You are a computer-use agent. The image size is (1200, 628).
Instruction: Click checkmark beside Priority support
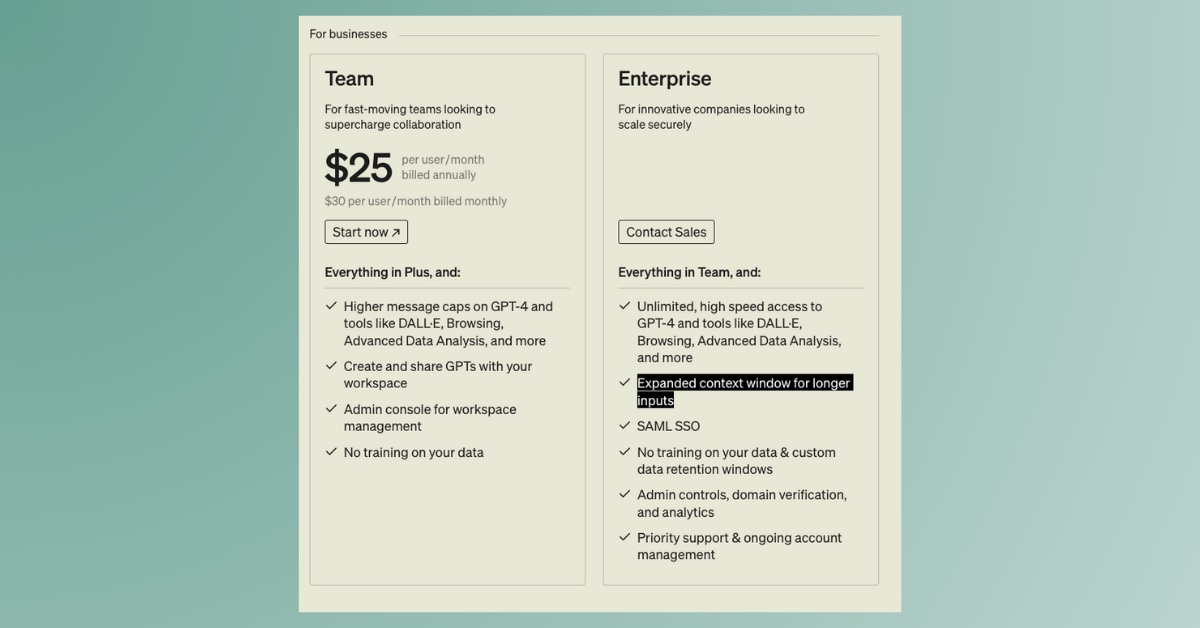(x=624, y=537)
